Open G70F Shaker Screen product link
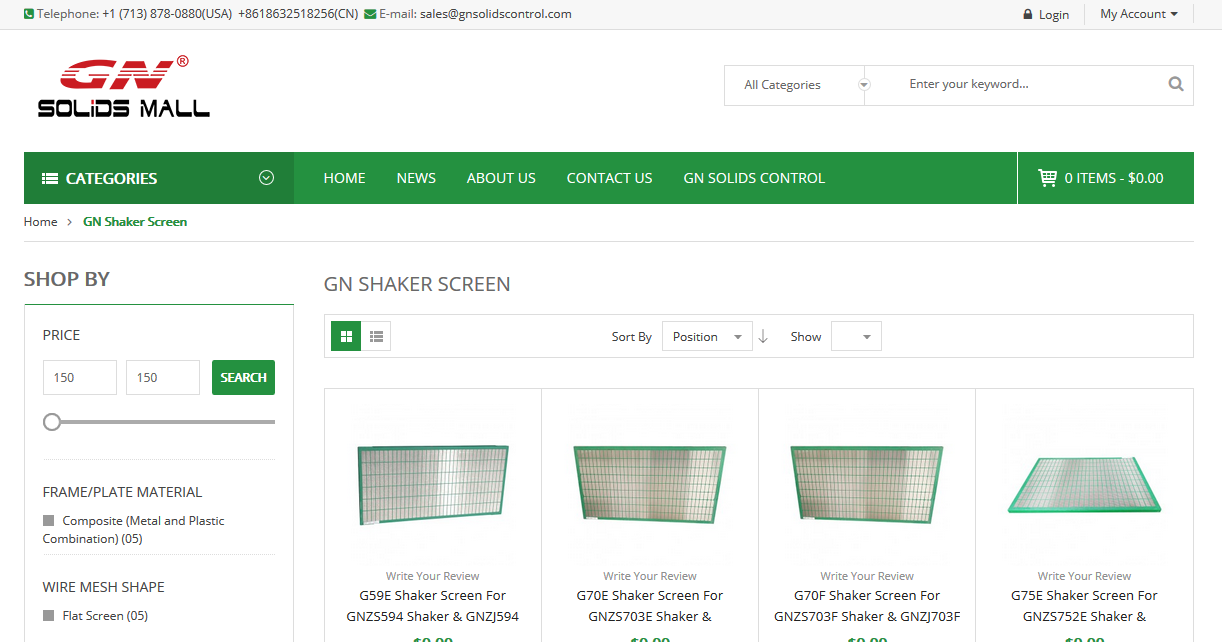Screen dimensions: 1222x642 pyautogui.click(x=867, y=606)
